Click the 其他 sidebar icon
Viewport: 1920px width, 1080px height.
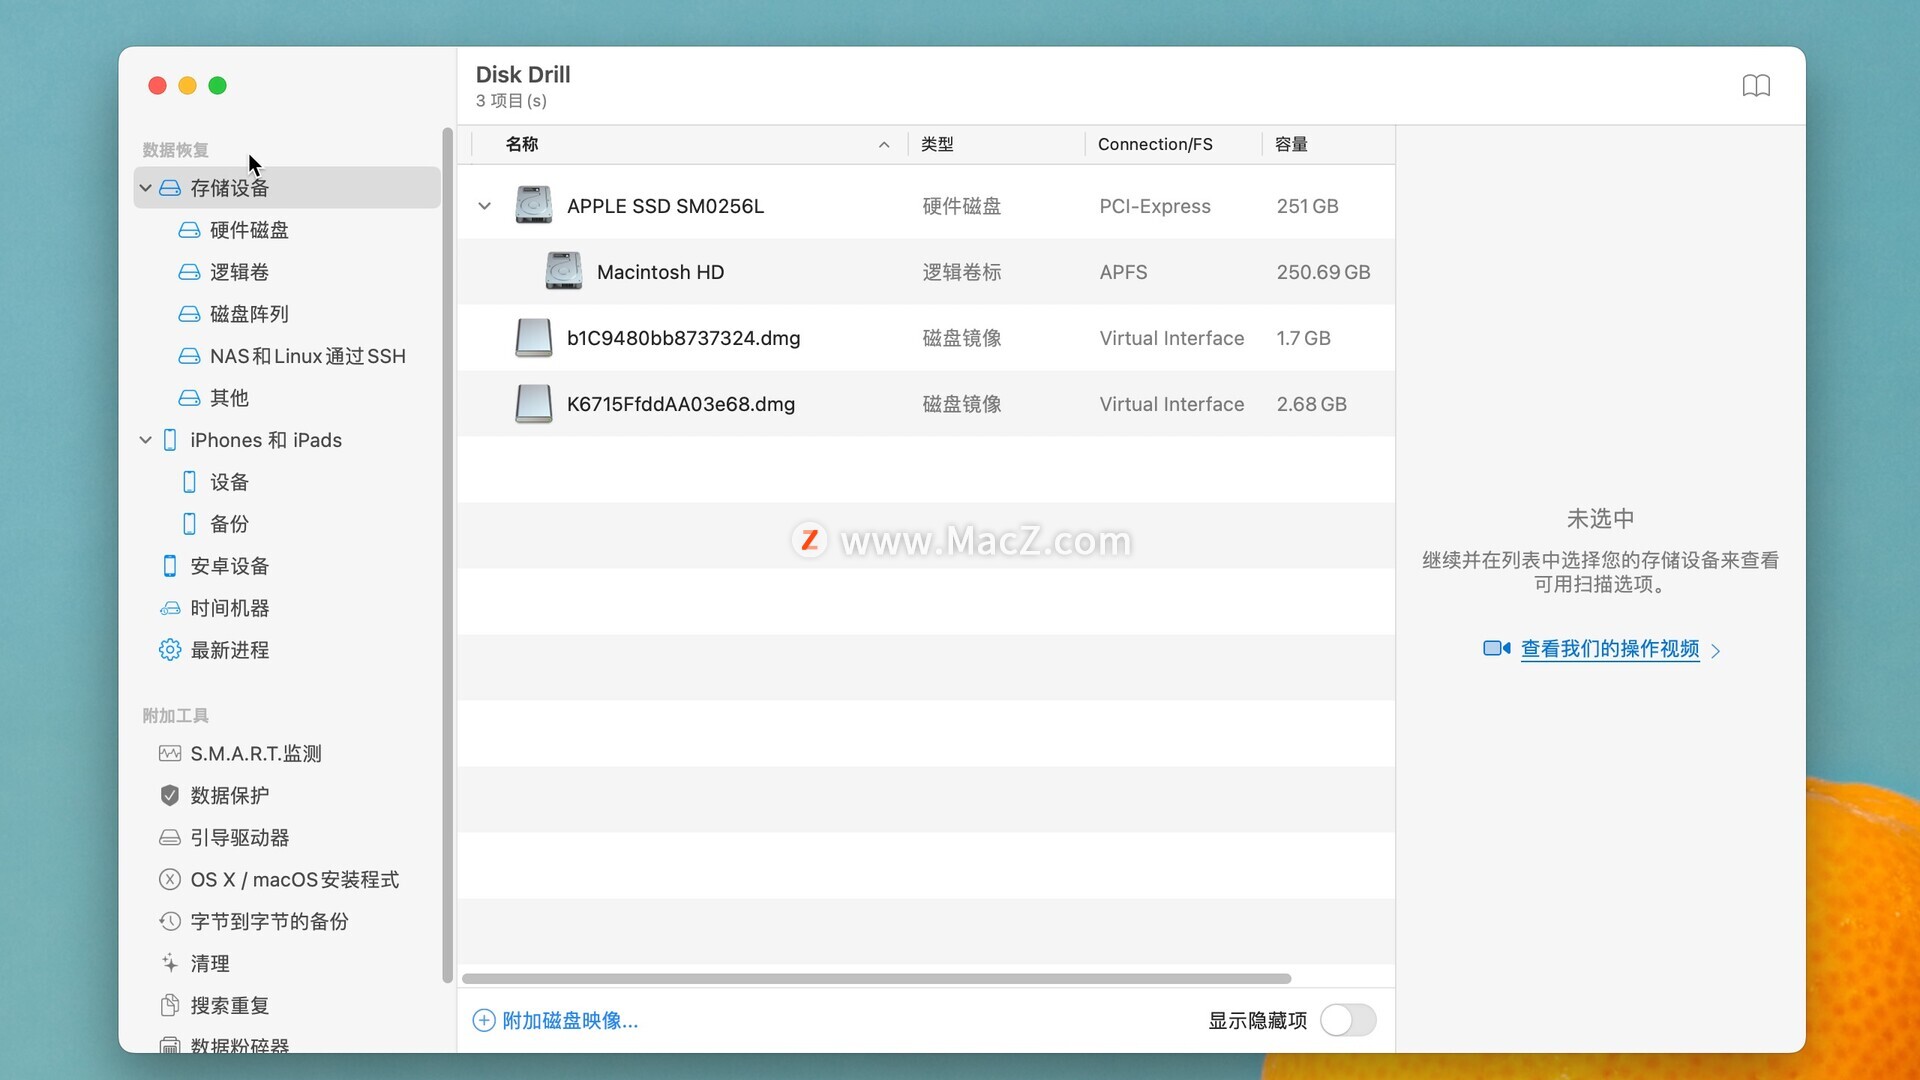189,398
